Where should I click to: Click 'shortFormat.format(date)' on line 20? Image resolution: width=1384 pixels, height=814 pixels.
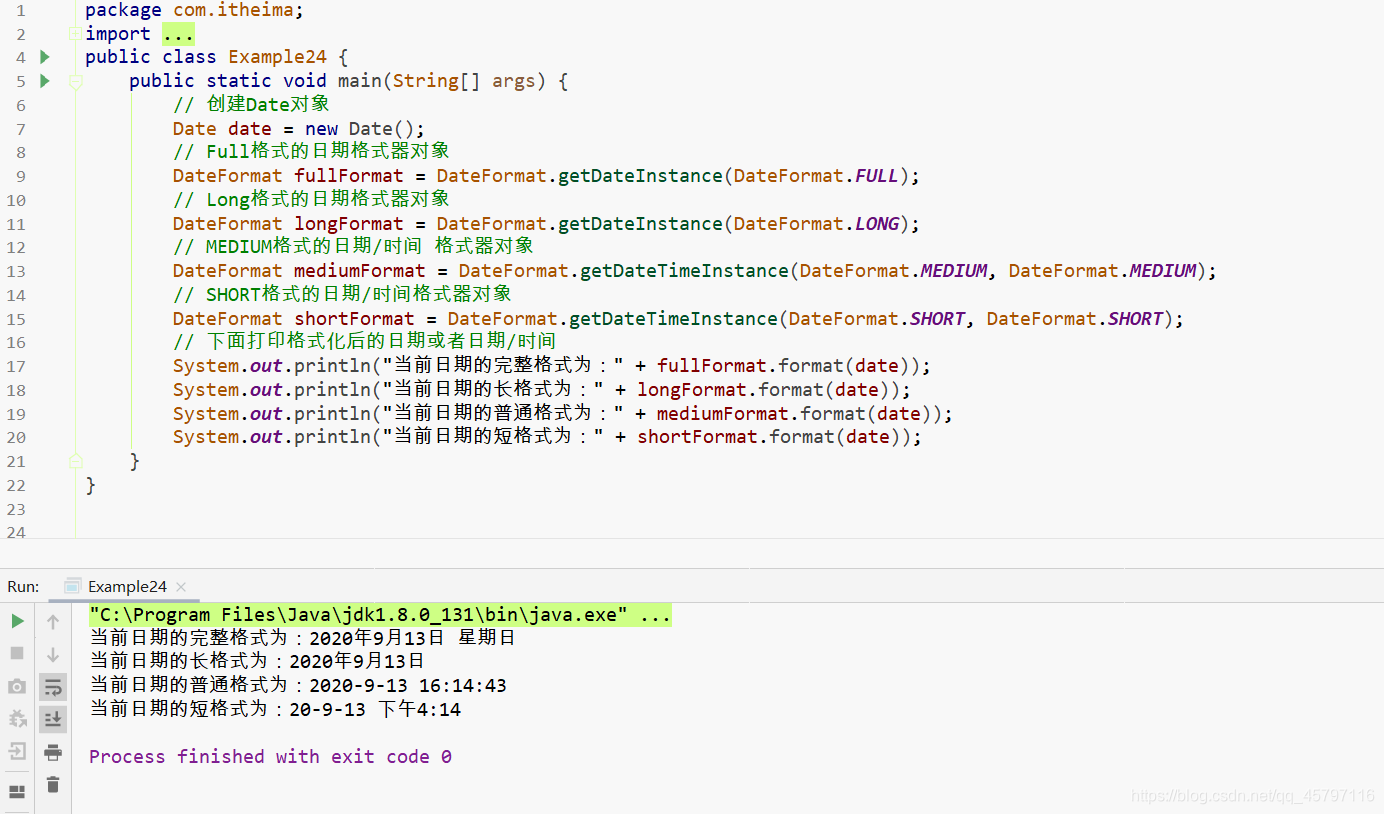tap(774, 437)
